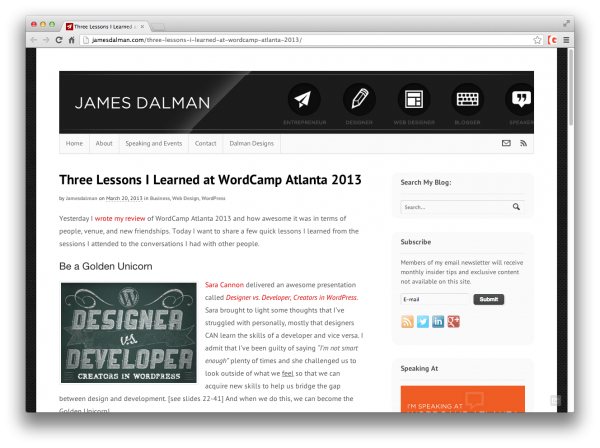
Task: Click the RSS feed icon in the nav bar
Action: click(523, 143)
